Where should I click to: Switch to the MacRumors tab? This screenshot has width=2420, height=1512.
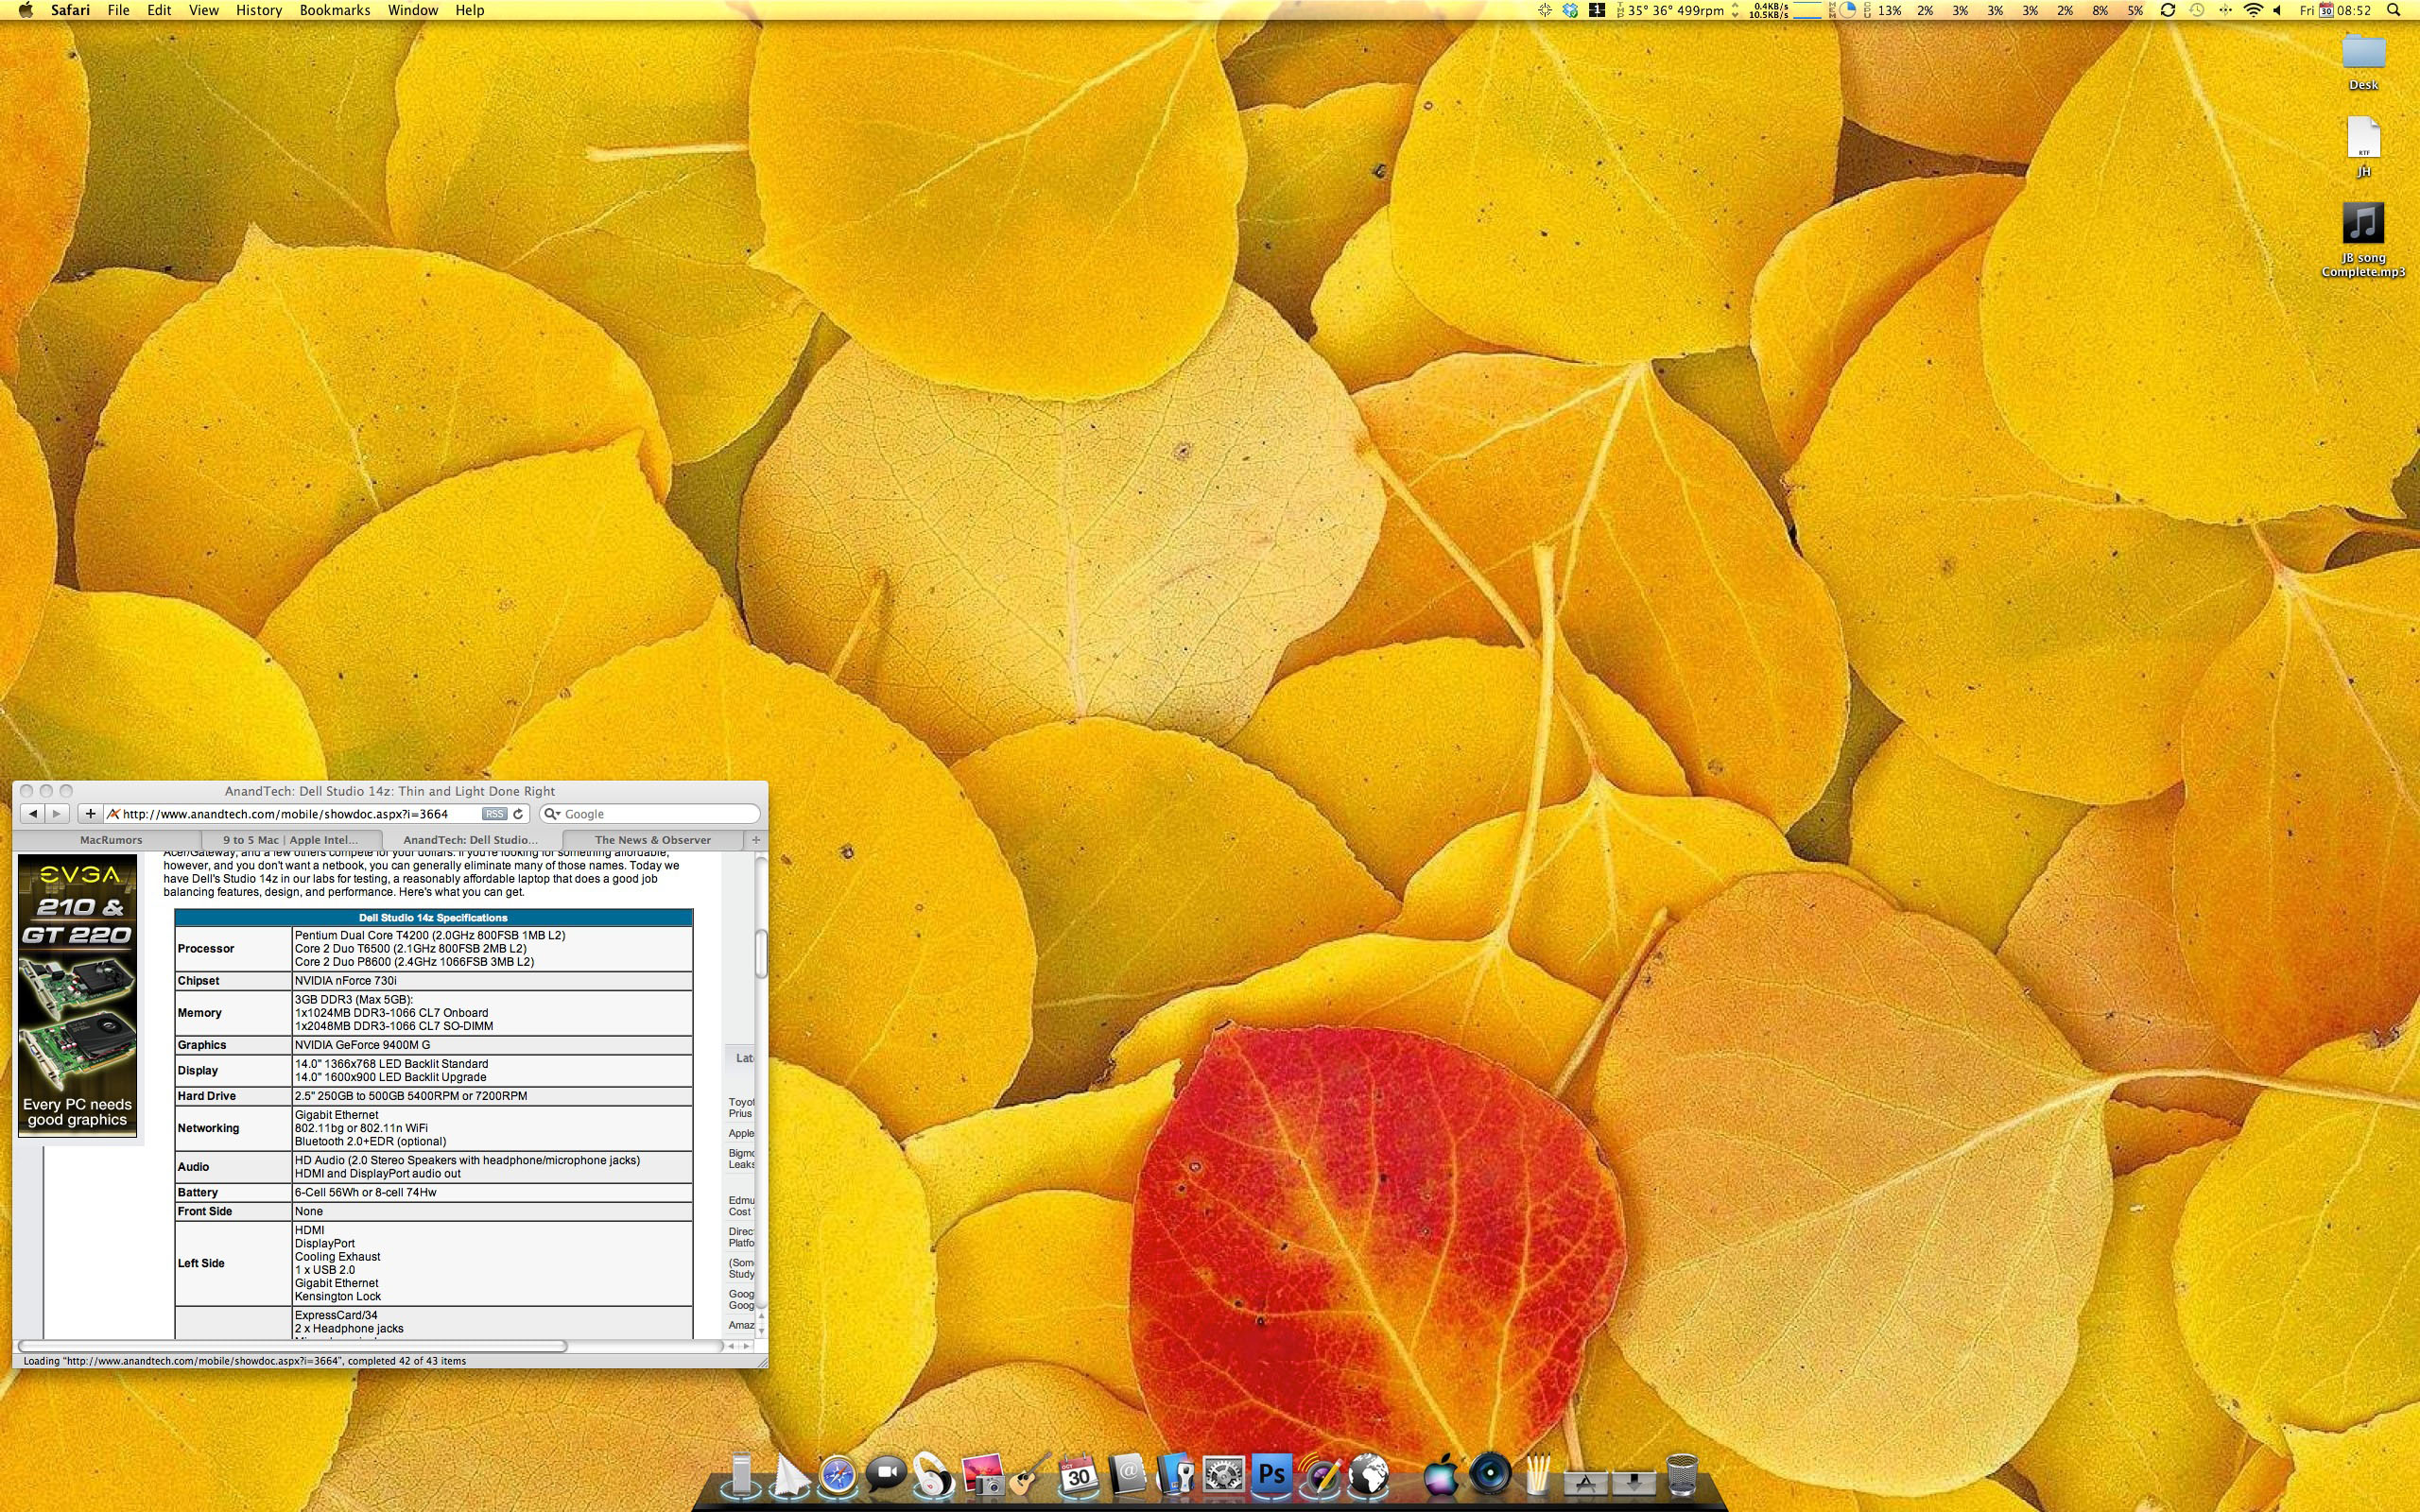pos(110,840)
